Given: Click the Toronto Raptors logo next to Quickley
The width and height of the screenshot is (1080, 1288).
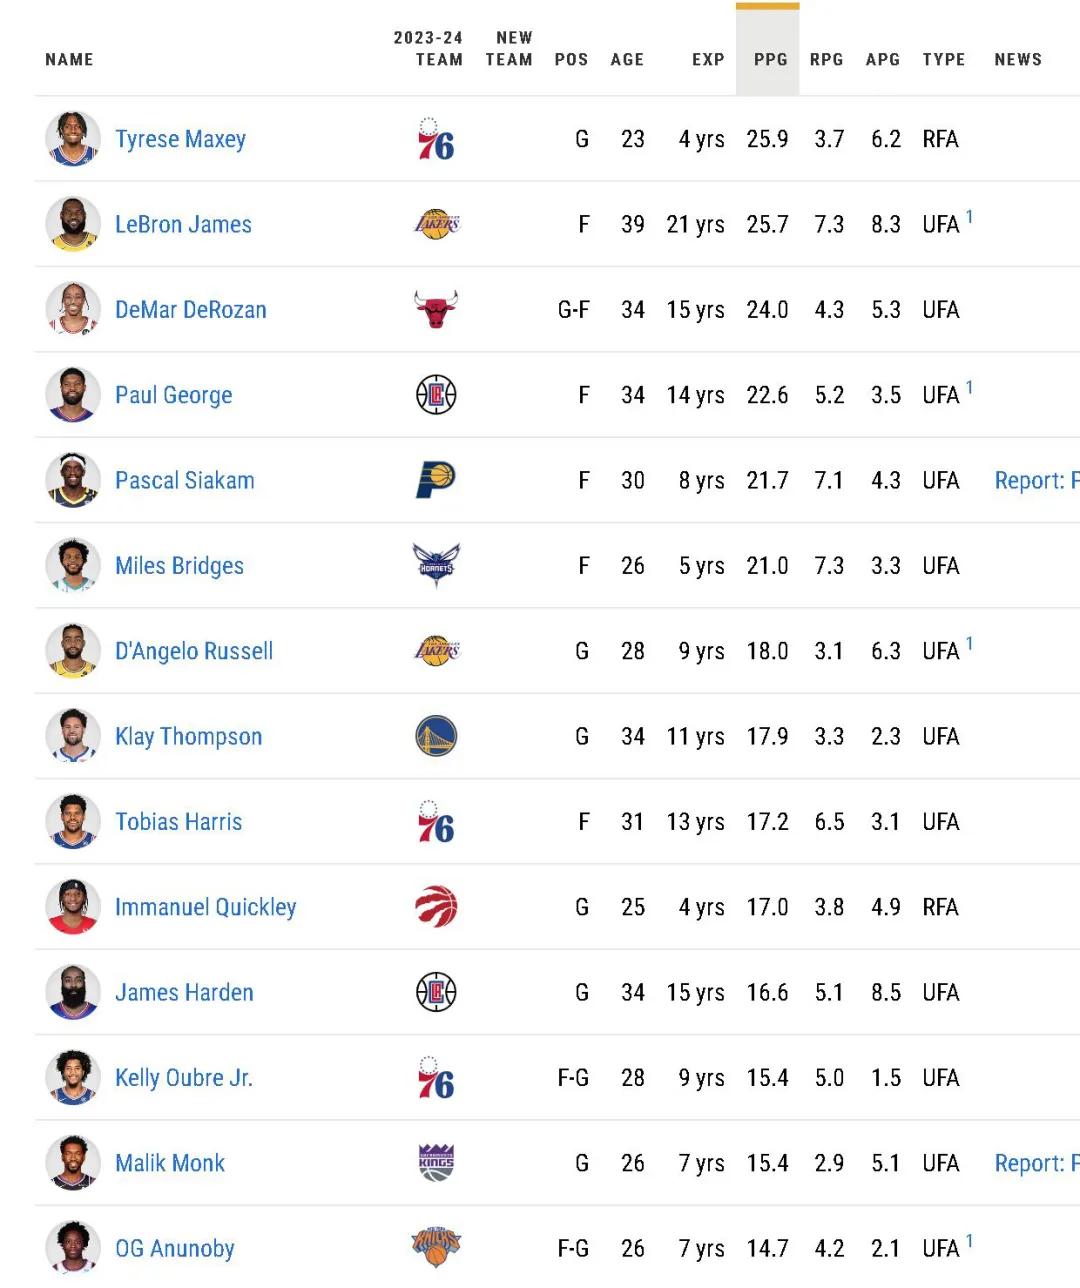Looking at the screenshot, I should coord(436,907).
